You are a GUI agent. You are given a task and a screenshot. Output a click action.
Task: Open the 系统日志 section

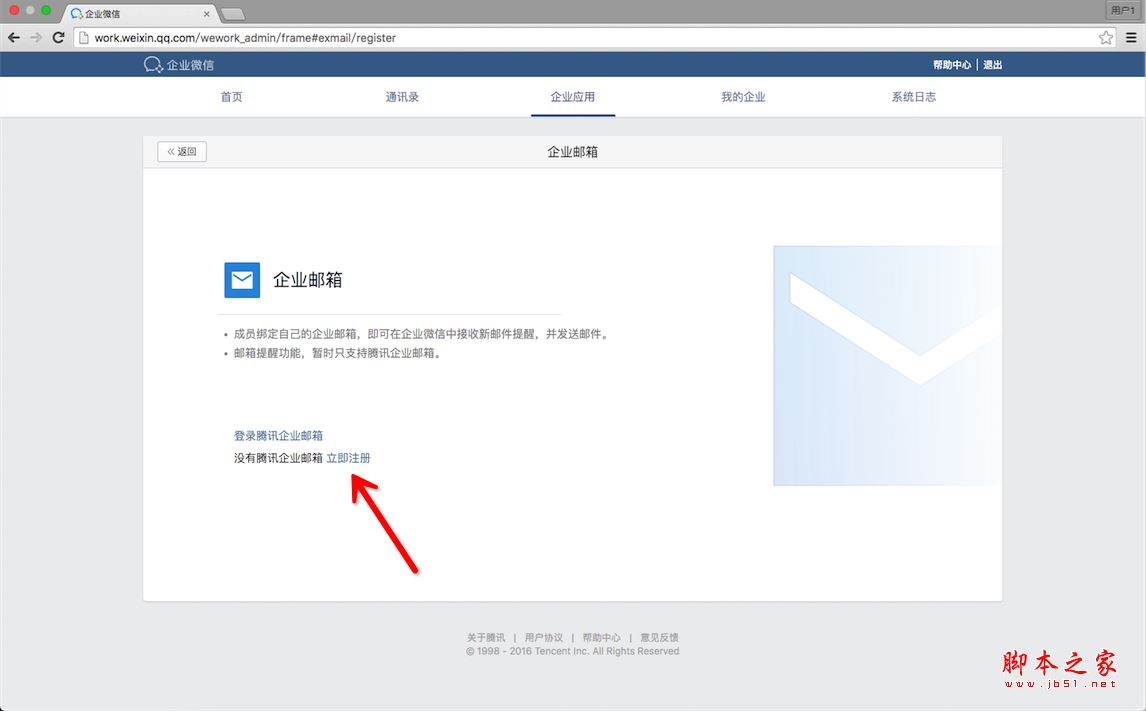click(x=913, y=97)
